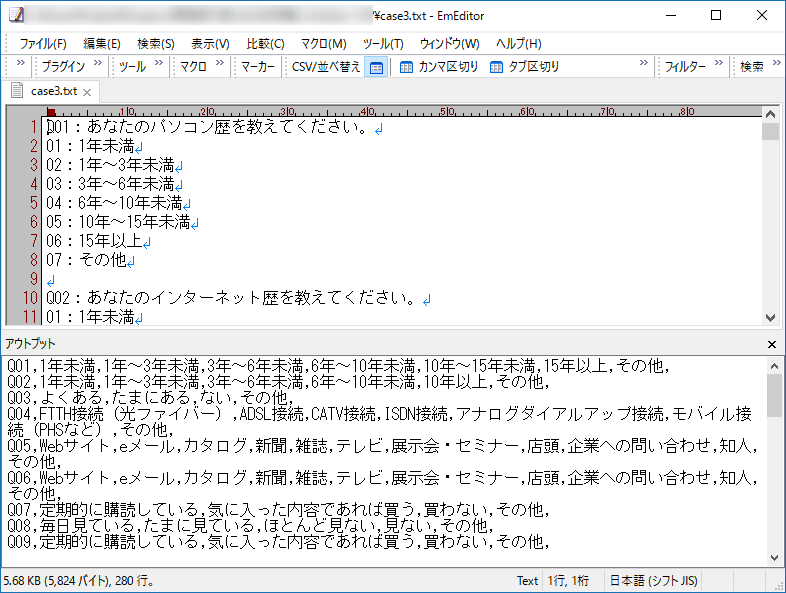Click the フィルター toolbar label

coord(685,67)
